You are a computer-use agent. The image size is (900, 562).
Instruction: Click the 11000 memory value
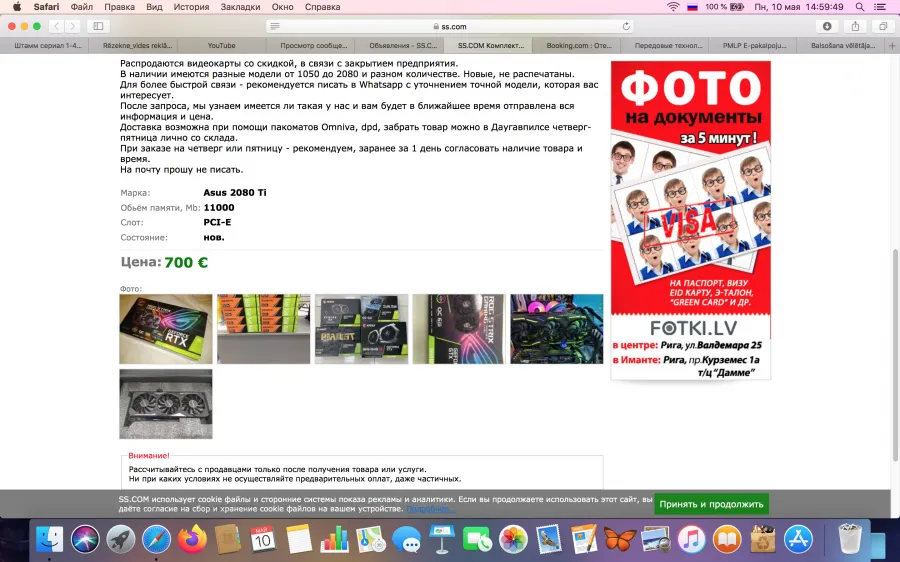point(219,207)
